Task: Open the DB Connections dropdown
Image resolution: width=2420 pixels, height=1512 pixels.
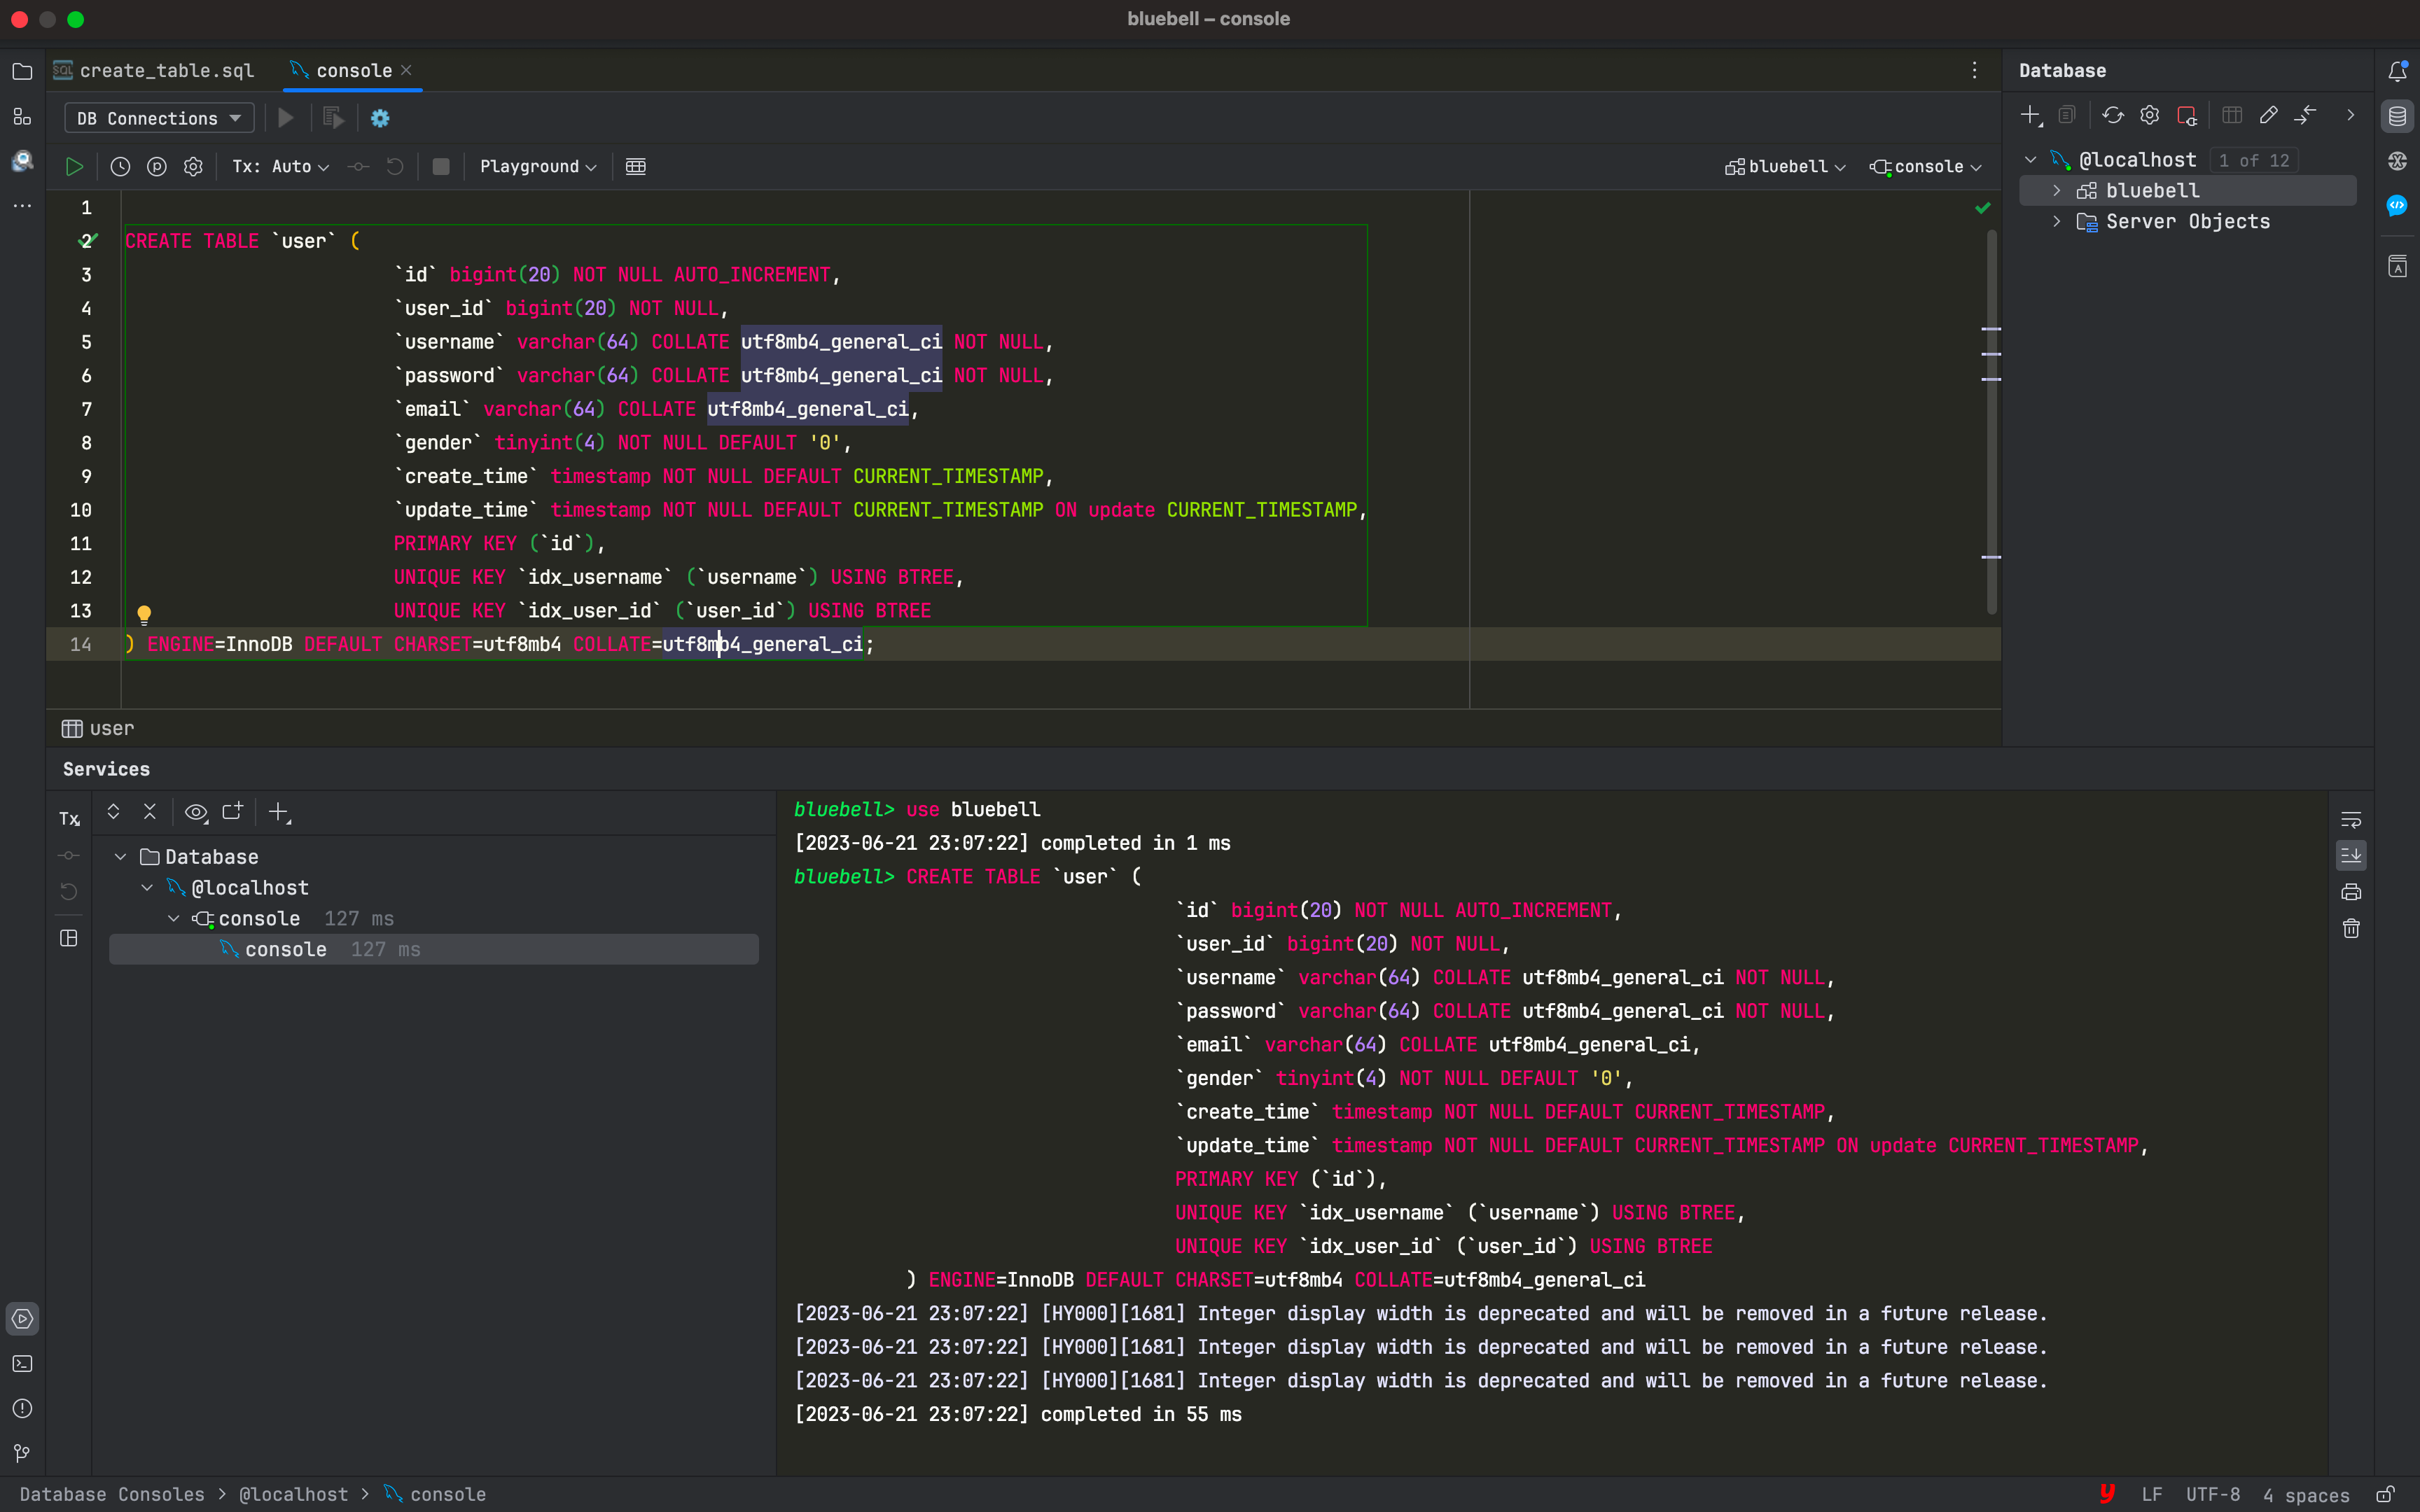Action: [x=160, y=118]
